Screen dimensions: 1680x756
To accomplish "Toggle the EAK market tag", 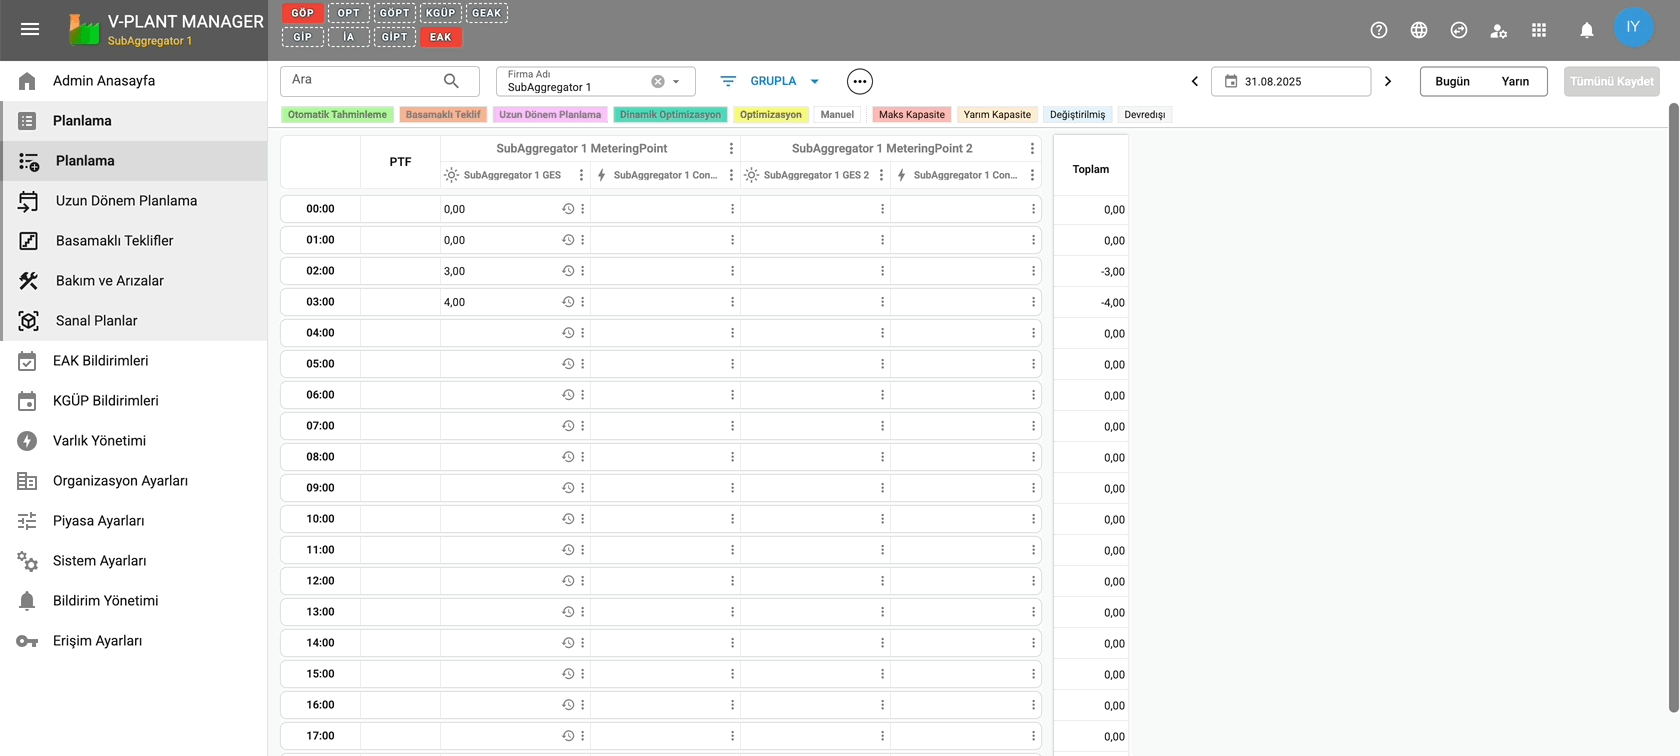I will point(441,37).
